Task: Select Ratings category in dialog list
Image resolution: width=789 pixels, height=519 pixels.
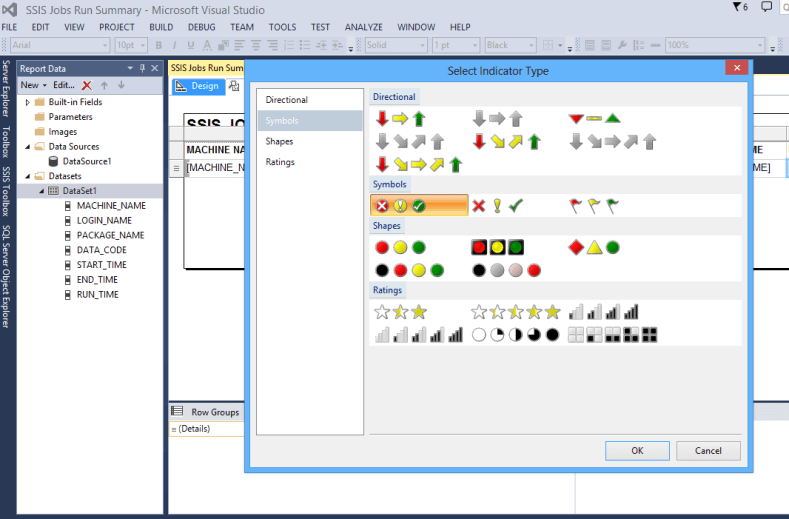Action: [310, 162]
